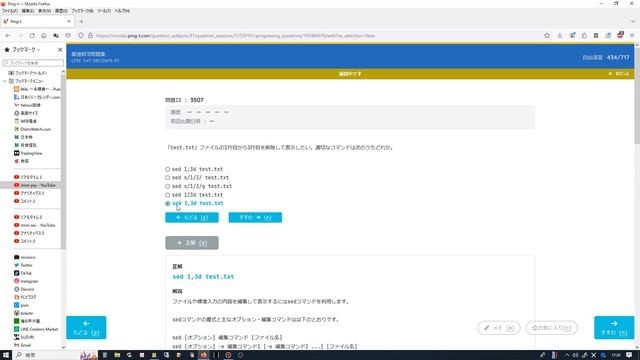Select option 'sed s/1/3/g test.txt'
The width and height of the screenshot is (640, 360).
coord(167,186)
